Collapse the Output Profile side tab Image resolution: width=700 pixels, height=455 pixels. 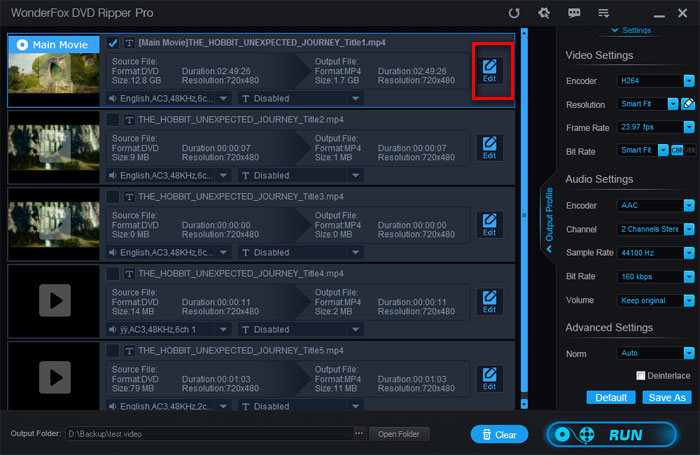coord(549,220)
